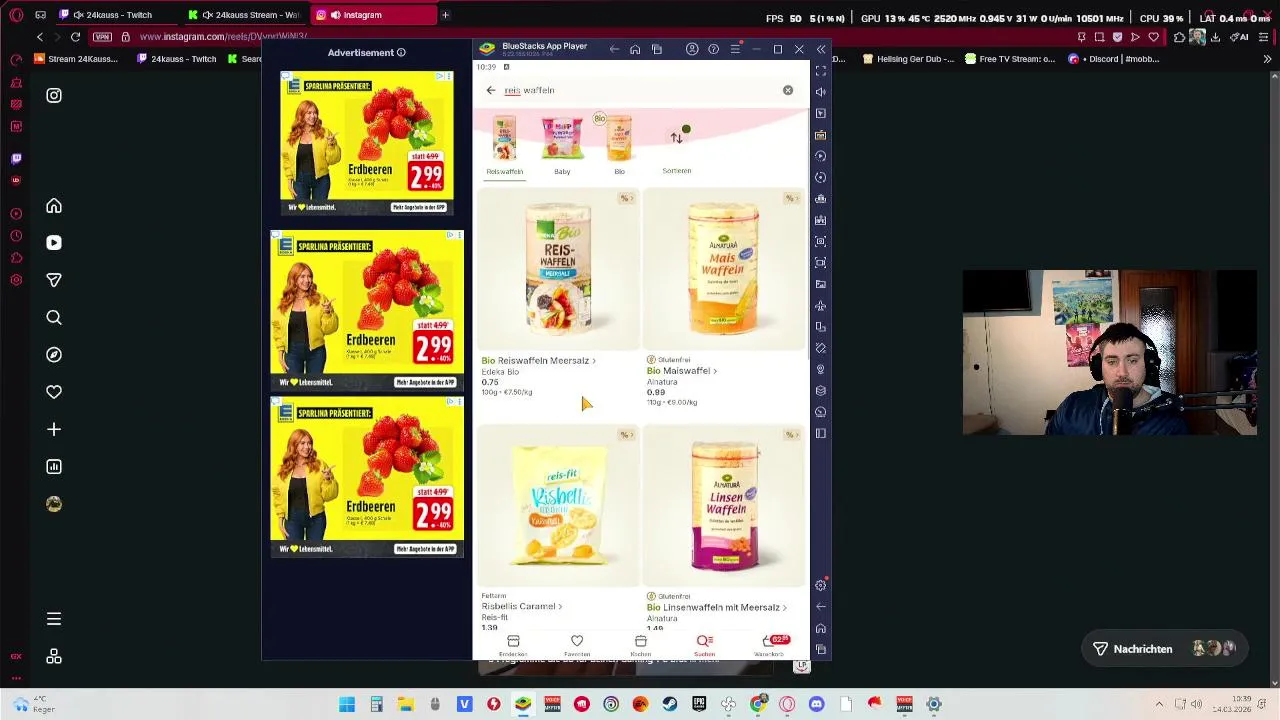Click the Android home icon in BlueStacks sidebar
This screenshot has width=1280, height=720.
tap(821, 628)
